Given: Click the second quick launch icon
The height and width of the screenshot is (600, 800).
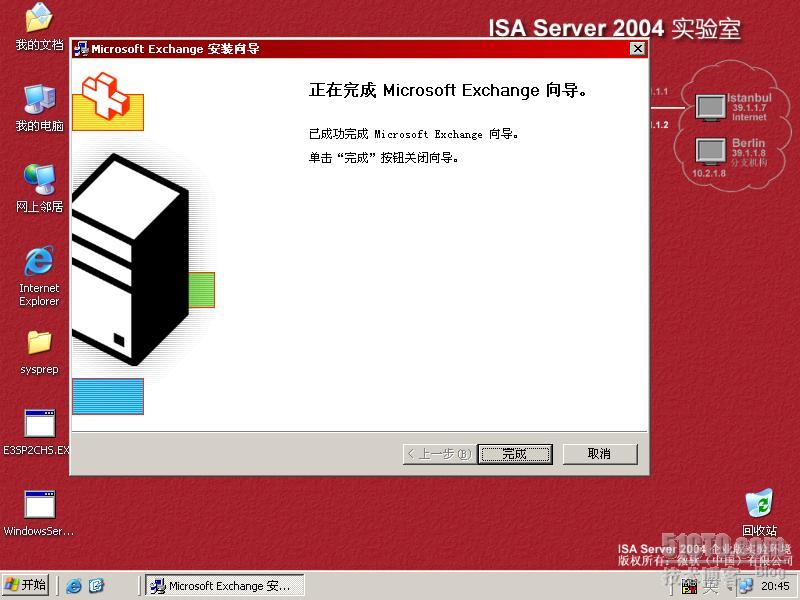Looking at the screenshot, I should tap(96, 586).
